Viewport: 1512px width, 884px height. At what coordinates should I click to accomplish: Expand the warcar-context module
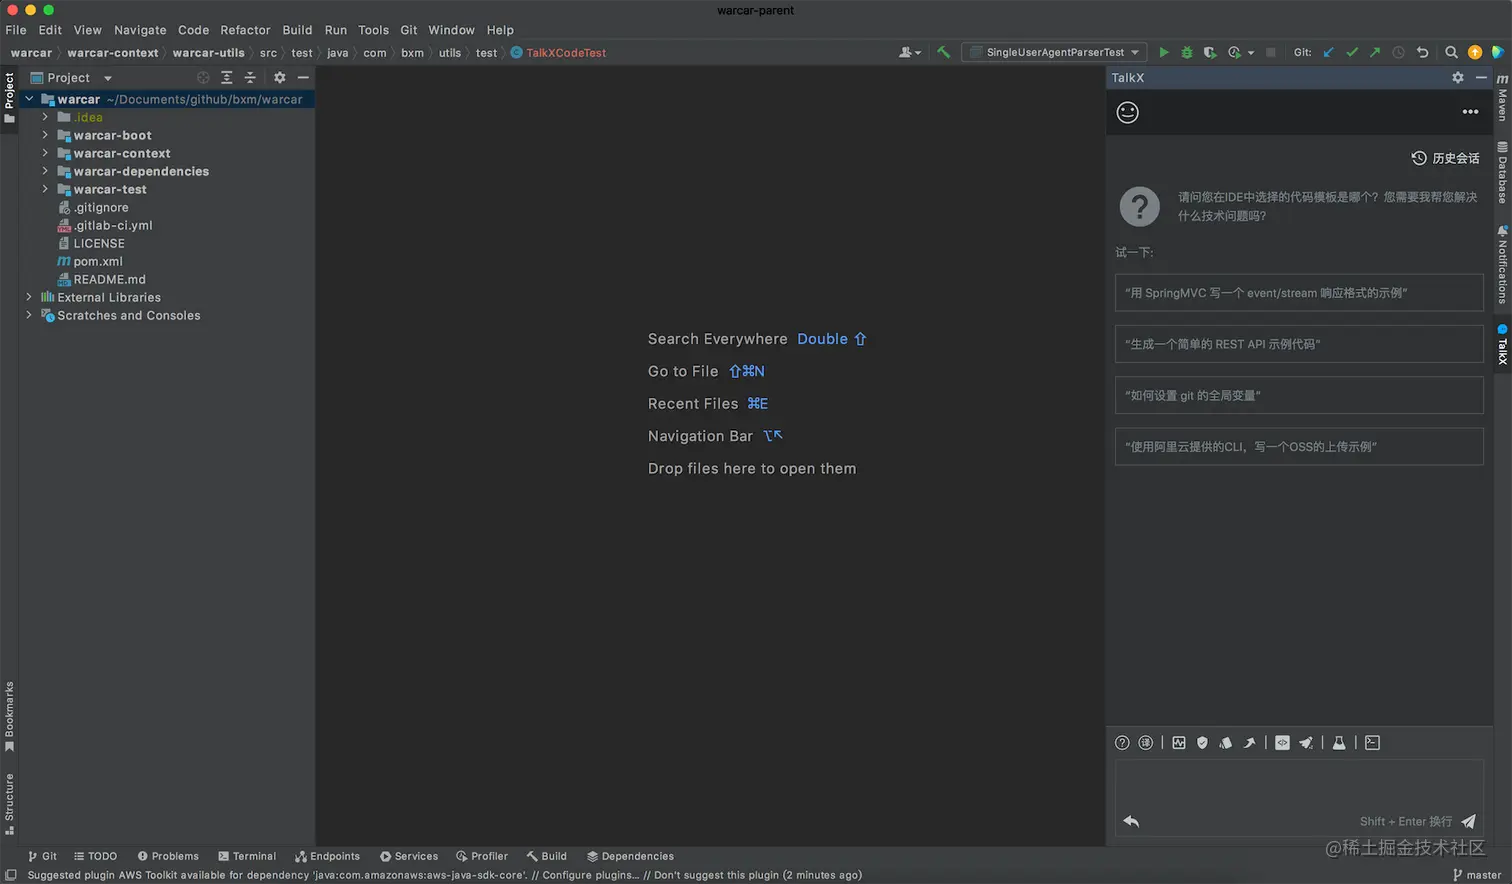coord(45,153)
